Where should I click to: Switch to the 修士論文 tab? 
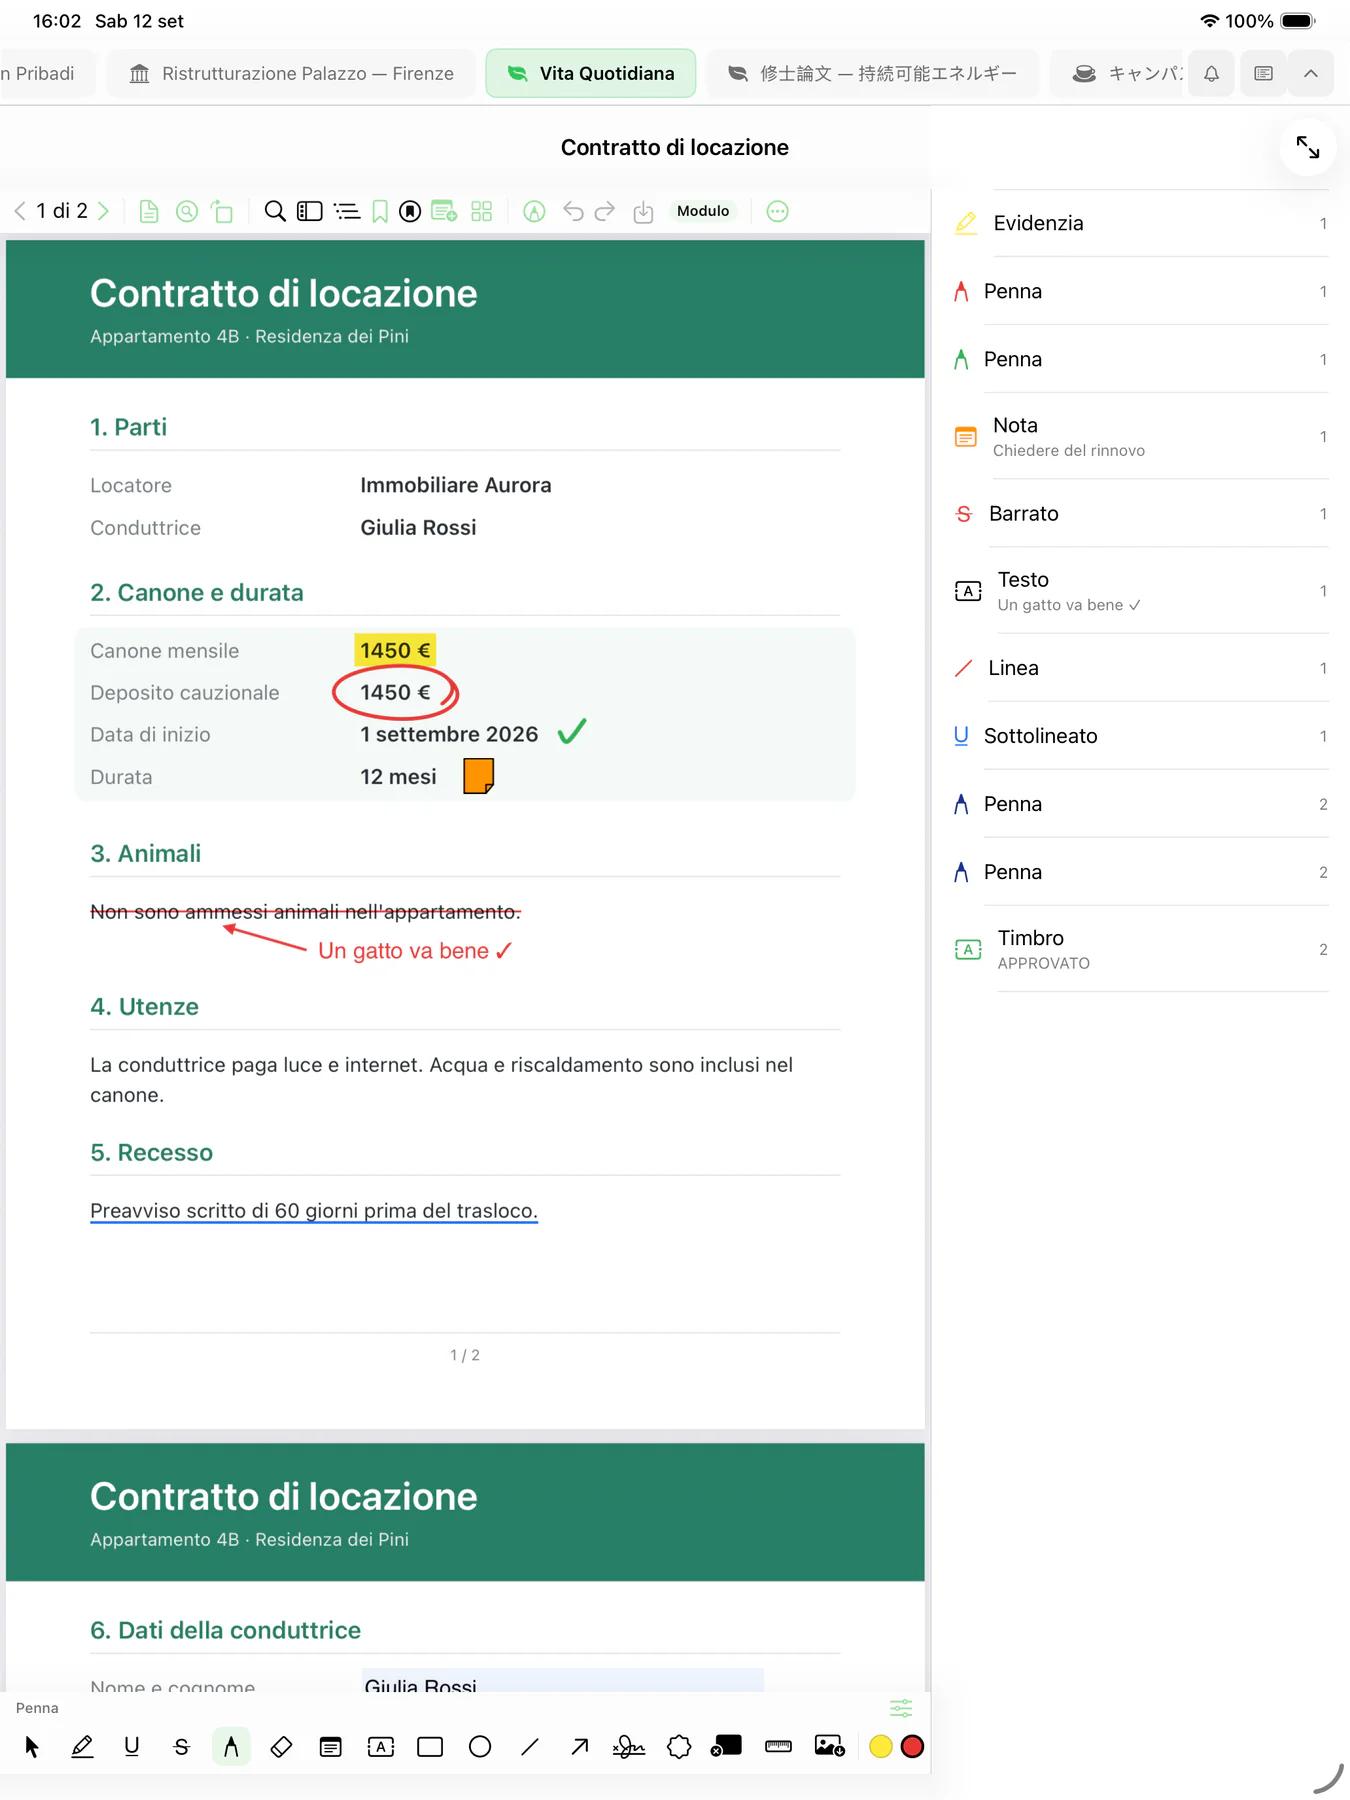pos(872,73)
